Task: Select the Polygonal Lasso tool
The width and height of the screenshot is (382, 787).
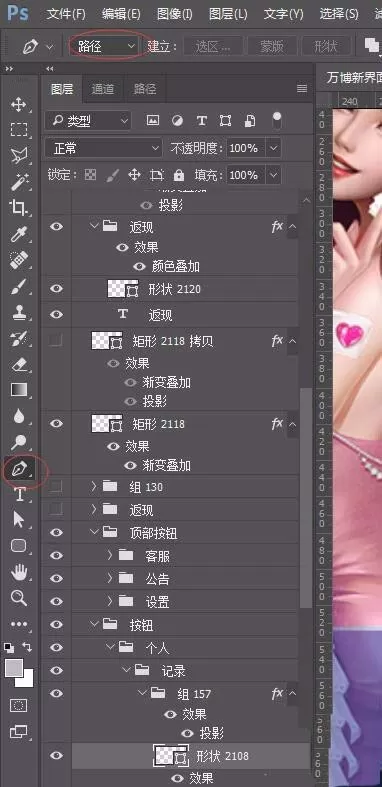Action: click(19, 156)
